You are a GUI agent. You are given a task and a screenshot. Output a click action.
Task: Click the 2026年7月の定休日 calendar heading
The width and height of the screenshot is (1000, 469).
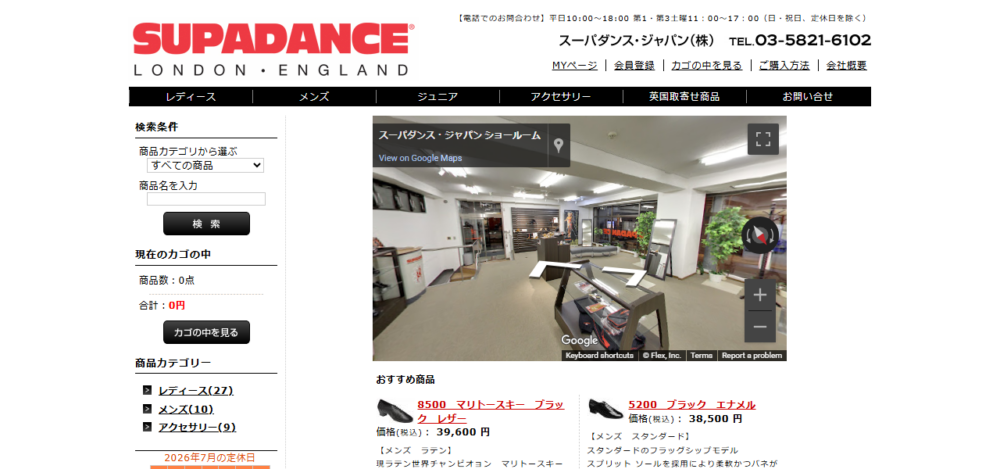(x=209, y=458)
